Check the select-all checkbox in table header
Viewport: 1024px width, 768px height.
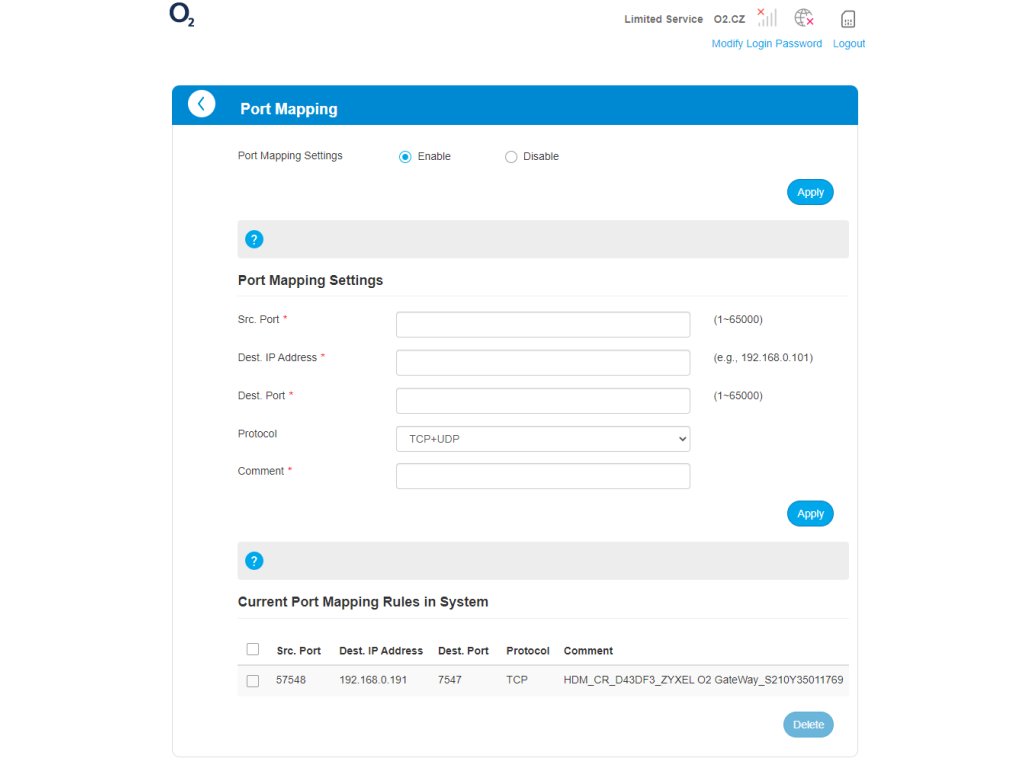click(253, 649)
